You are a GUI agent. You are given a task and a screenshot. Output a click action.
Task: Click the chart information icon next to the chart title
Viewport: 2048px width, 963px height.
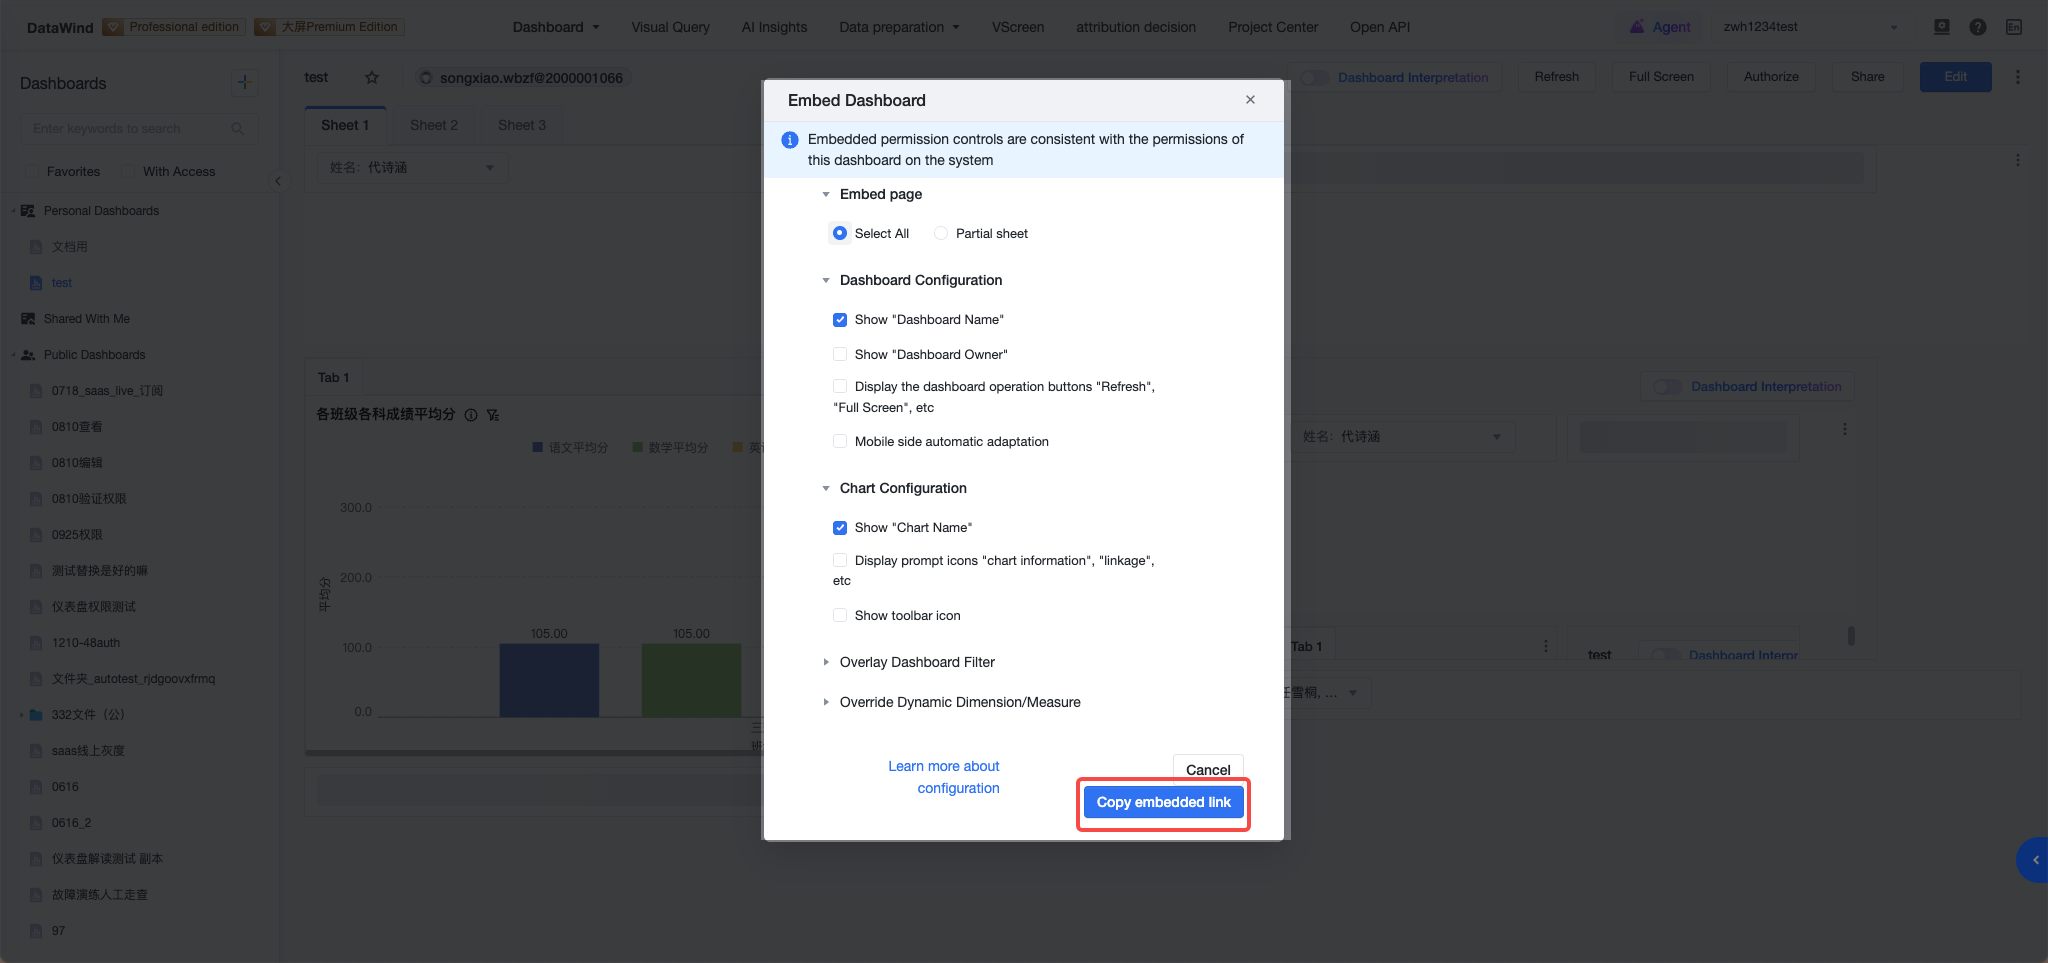tap(471, 415)
